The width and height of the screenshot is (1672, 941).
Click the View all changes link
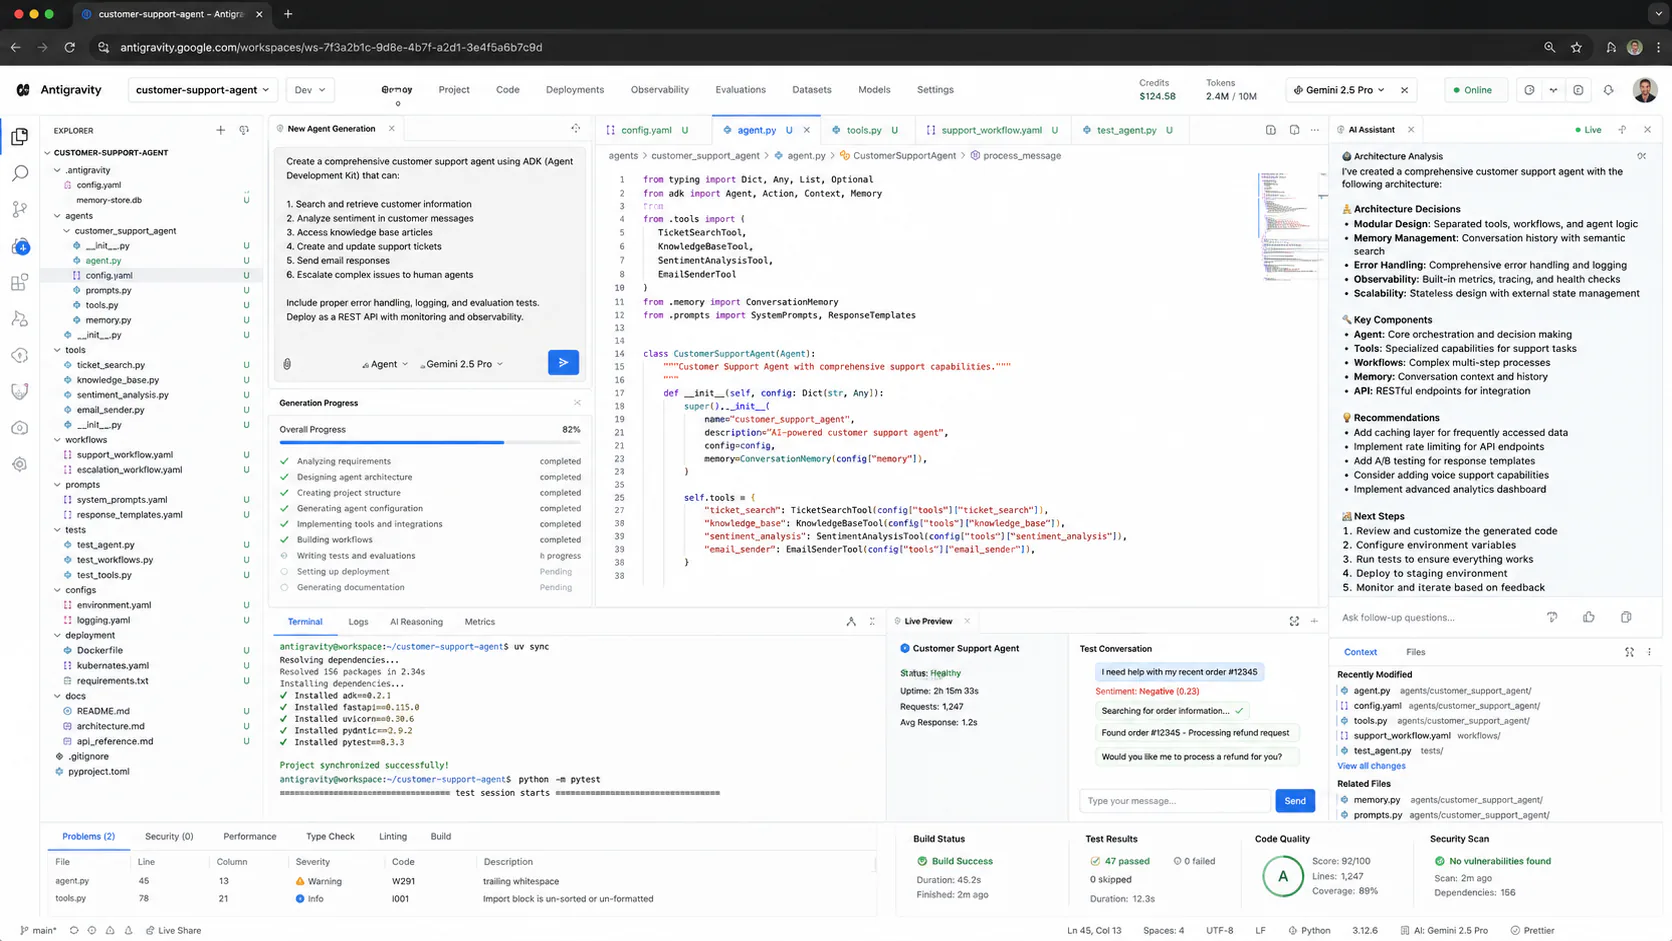[x=1371, y=766]
